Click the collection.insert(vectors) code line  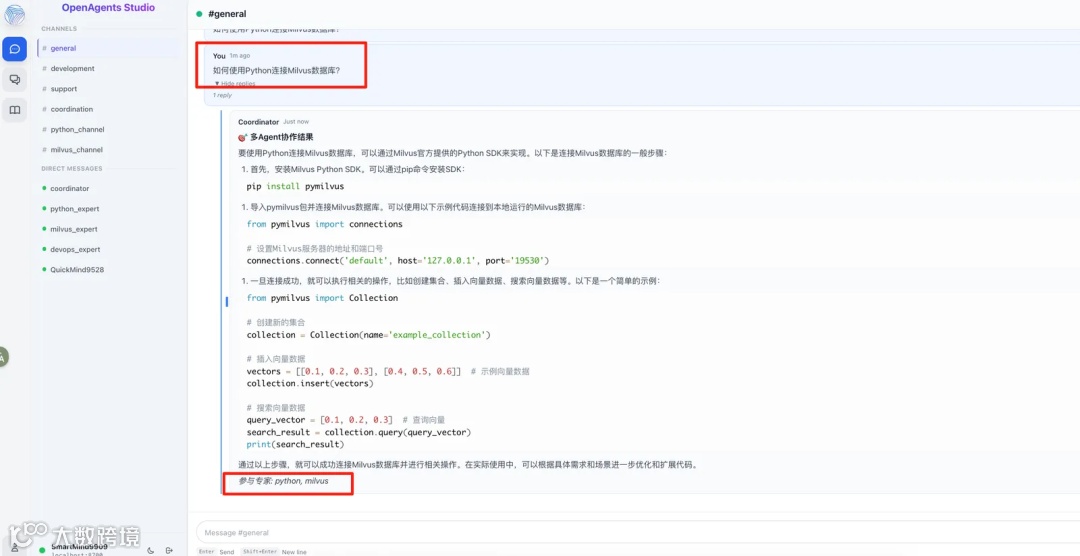(x=310, y=384)
